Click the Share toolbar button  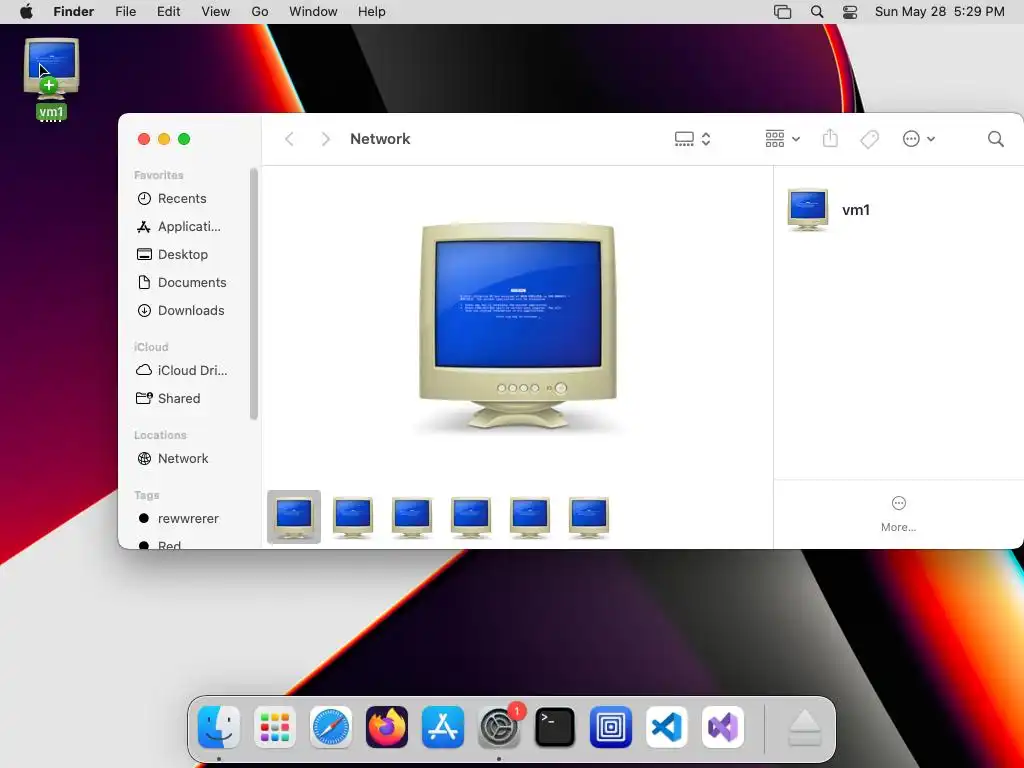pyautogui.click(x=830, y=138)
